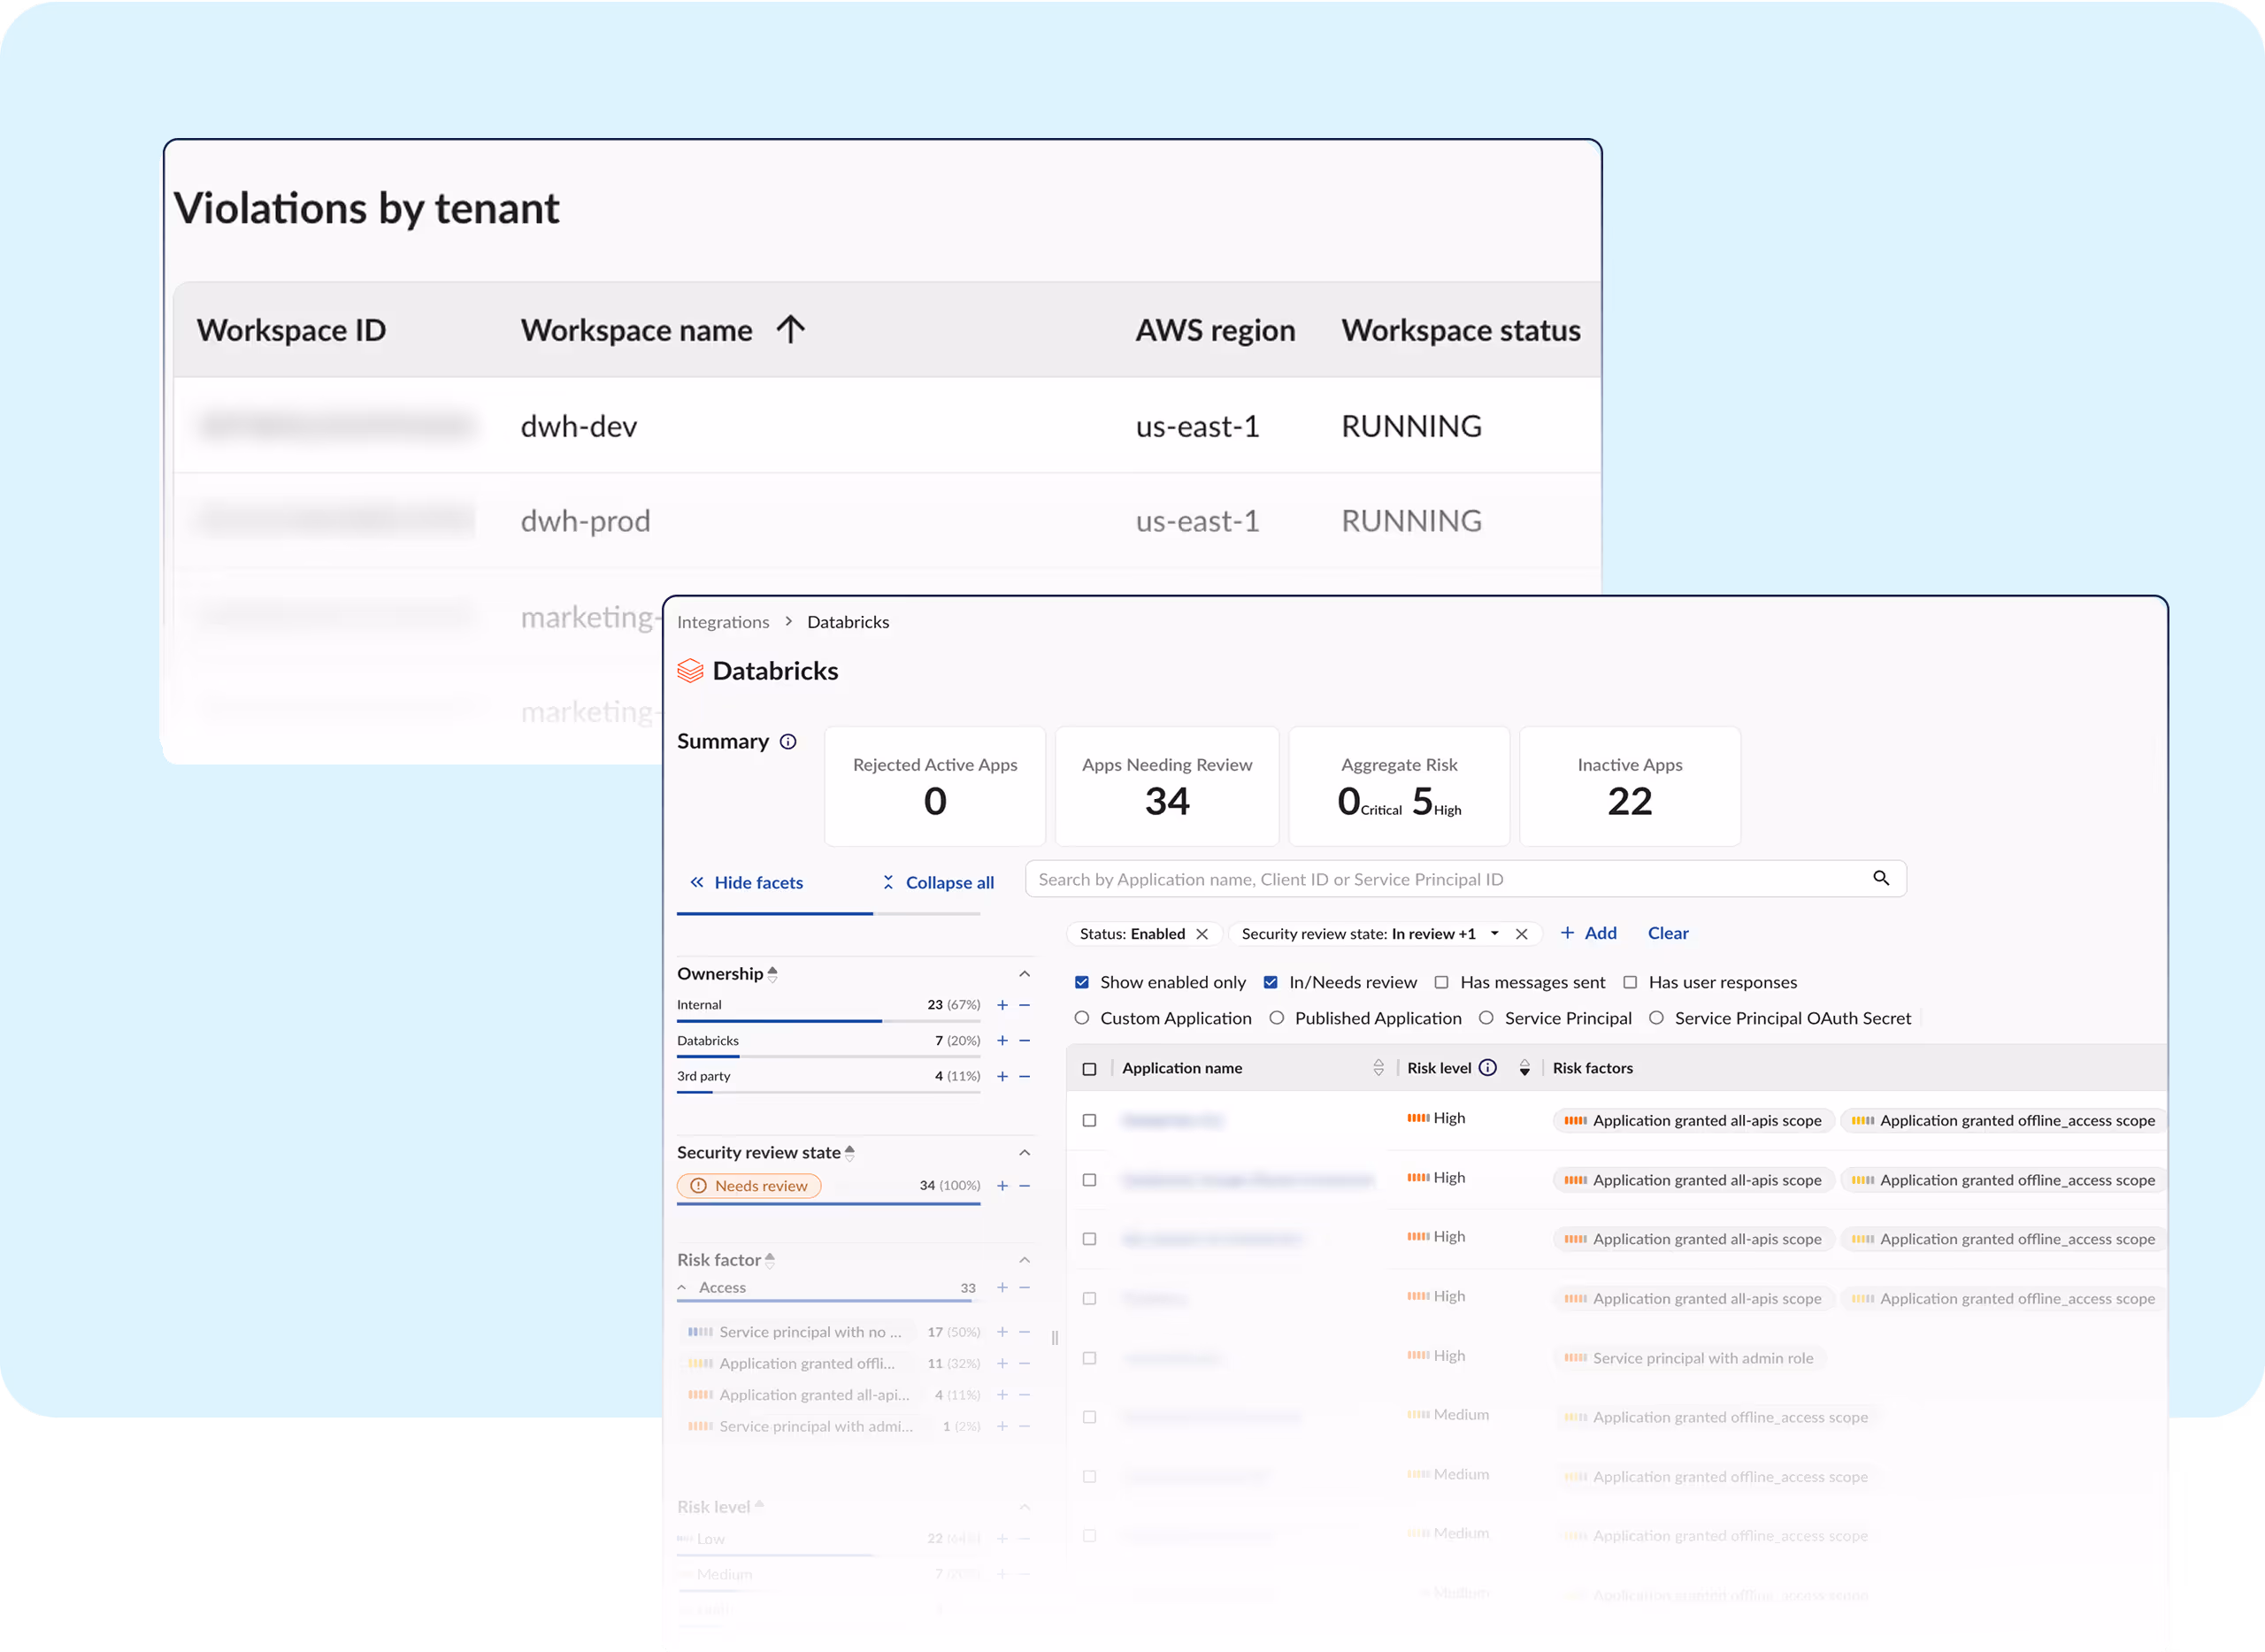Include Needs review facet with plus
This screenshot has width=2265, height=1652.
[x=1002, y=1185]
